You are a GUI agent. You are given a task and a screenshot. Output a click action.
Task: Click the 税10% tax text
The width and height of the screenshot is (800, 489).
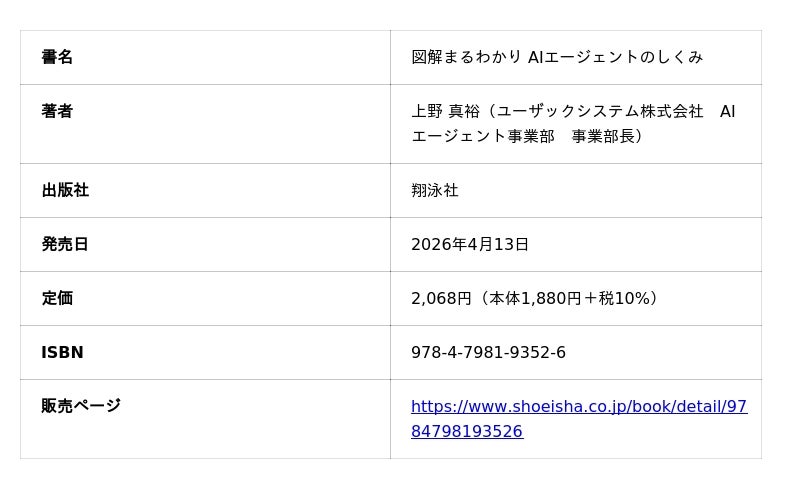click(625, 299)
